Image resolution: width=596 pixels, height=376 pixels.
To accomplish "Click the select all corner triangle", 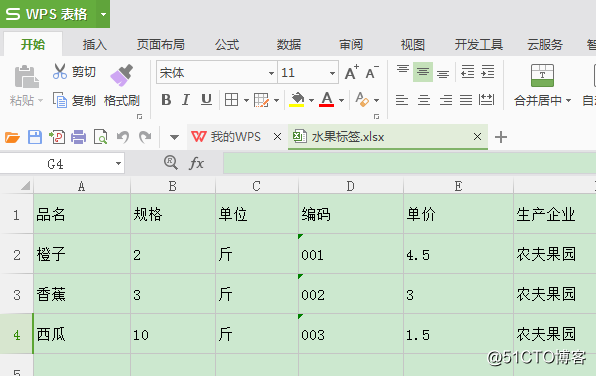I will coord(25,186).
